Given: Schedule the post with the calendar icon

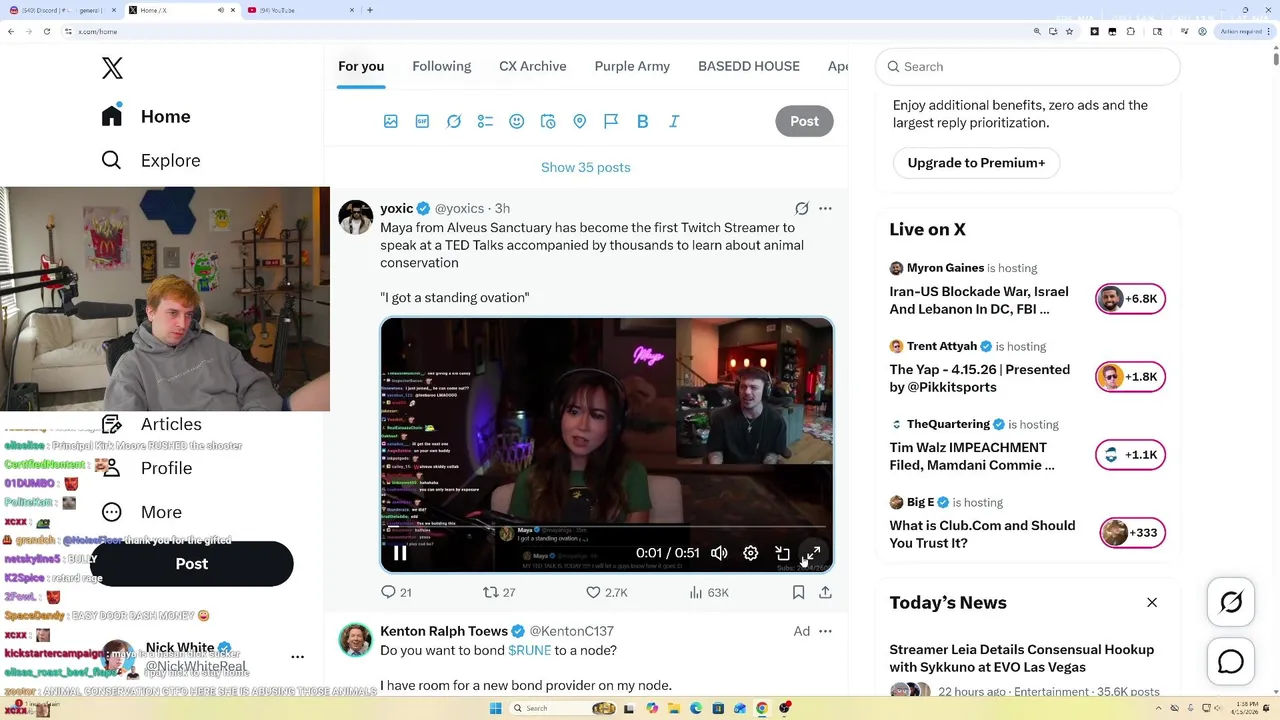Looking at the screenshot, I should point(548,121).
